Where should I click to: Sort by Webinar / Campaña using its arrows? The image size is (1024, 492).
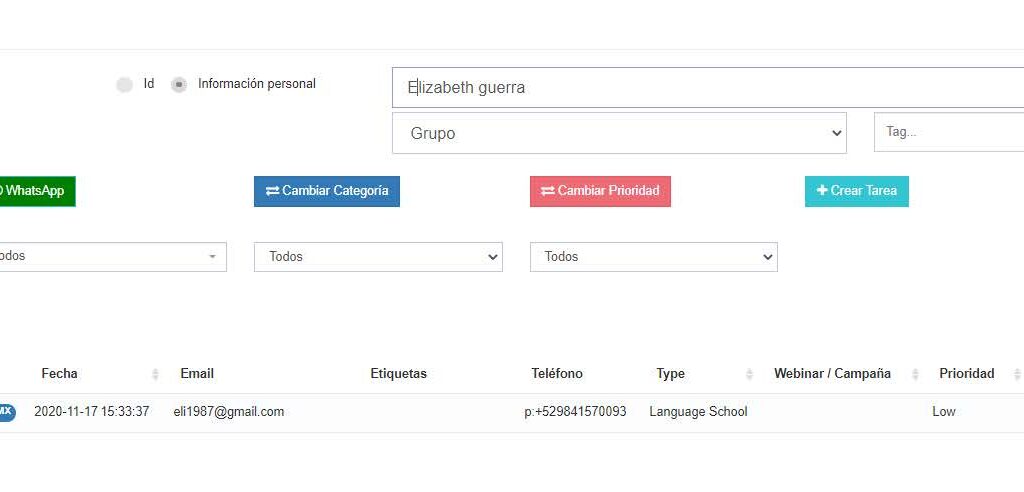[915, 374]
